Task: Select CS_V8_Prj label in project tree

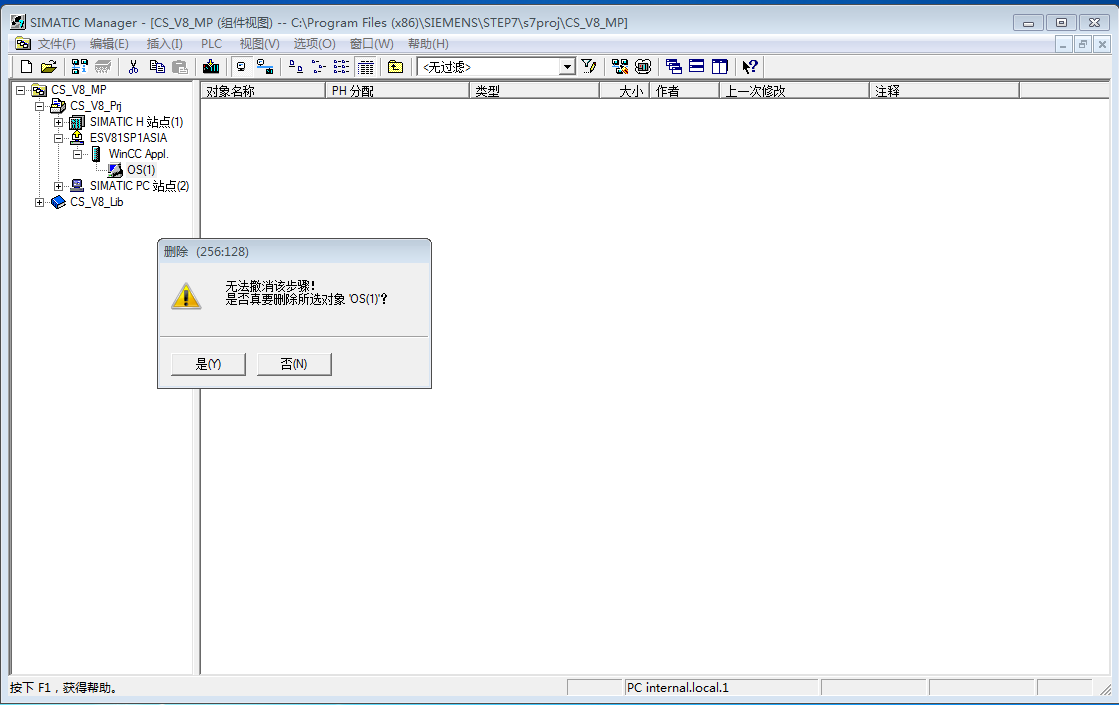Action: (96, 106)
